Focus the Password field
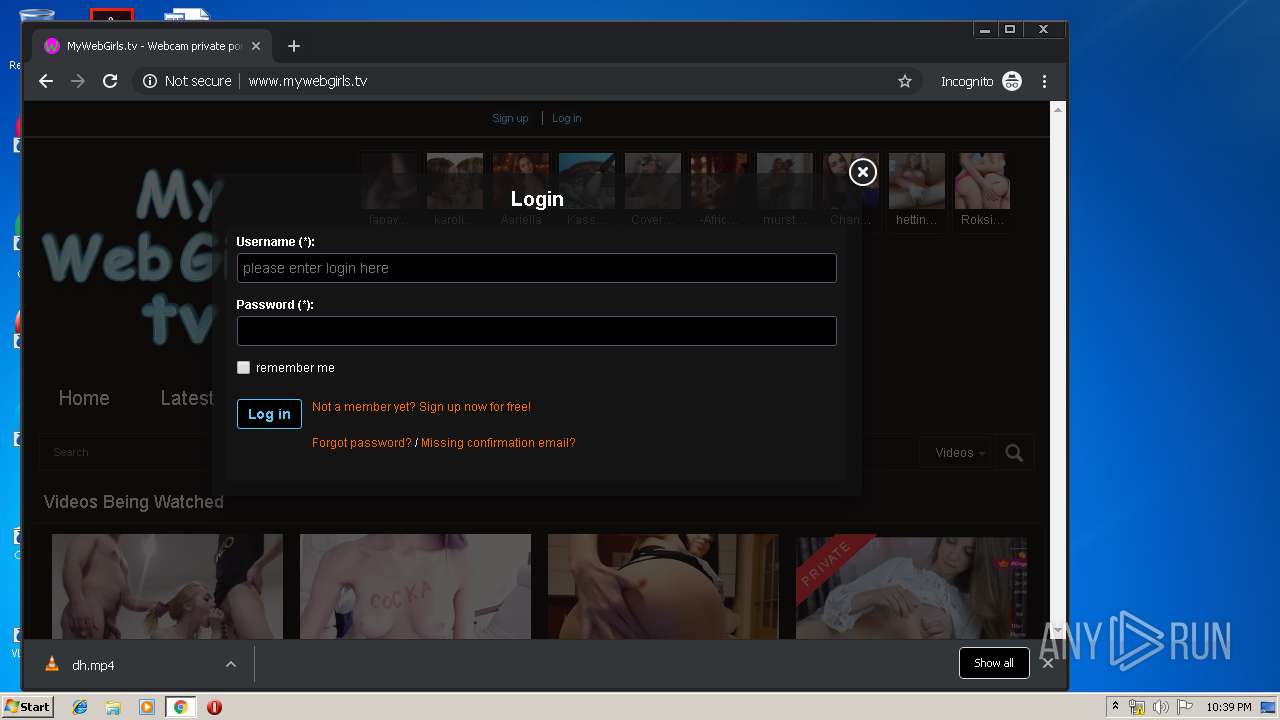 click(x=536, y=331)
